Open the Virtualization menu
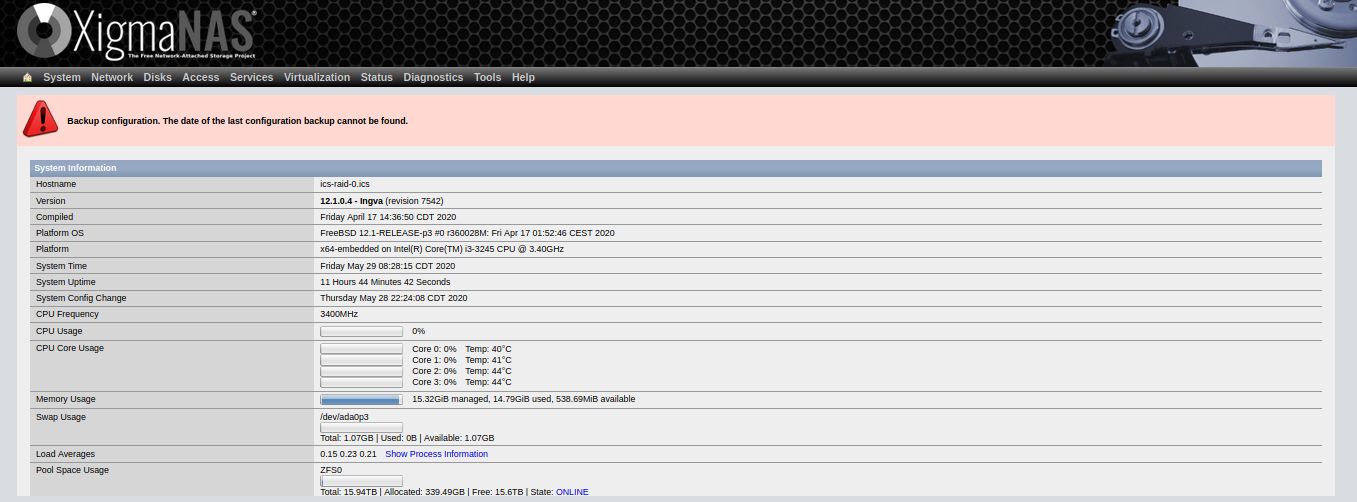This screenshot has width=1357, height=502. click(317, 78)
